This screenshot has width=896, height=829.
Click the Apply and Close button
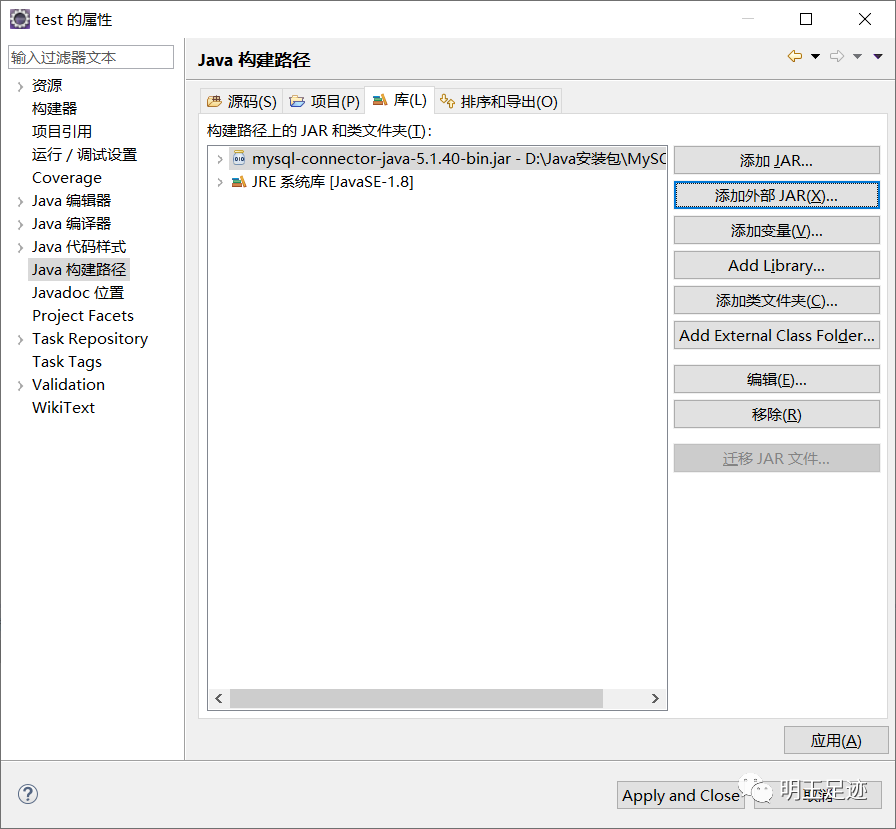pyautogui.click(x=681, y=795)
